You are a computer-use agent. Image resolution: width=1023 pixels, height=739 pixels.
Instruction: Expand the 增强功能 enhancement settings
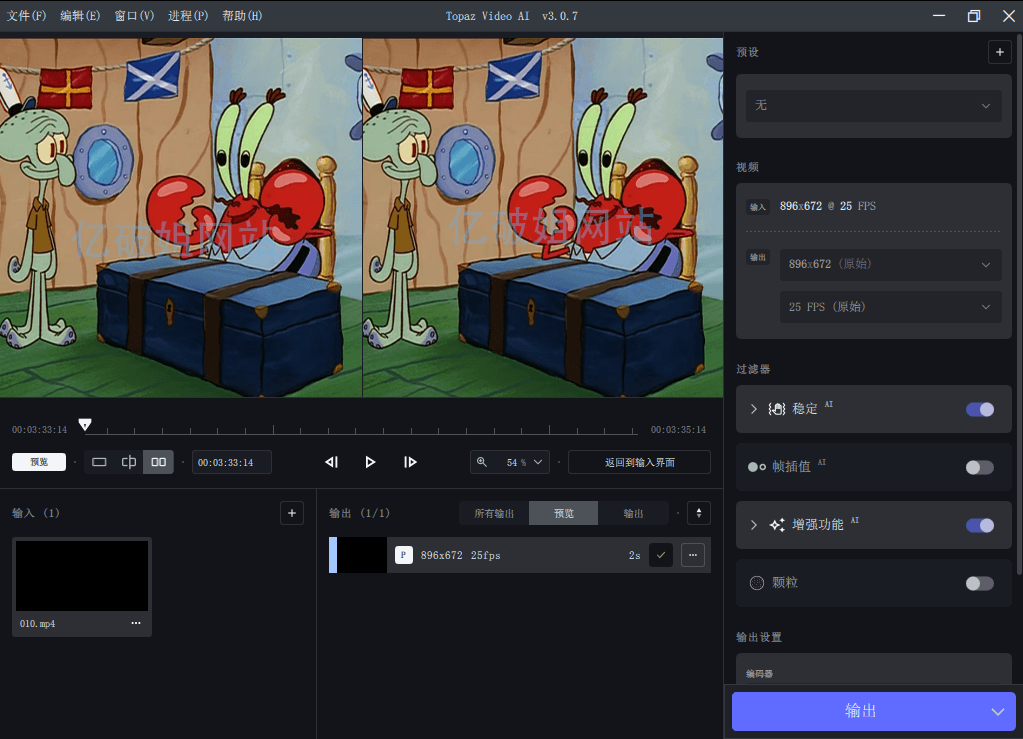(x=754, y=525)
